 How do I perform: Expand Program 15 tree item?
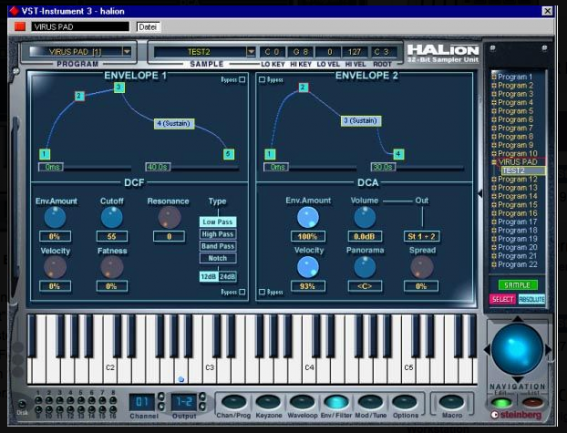(494, 205)
